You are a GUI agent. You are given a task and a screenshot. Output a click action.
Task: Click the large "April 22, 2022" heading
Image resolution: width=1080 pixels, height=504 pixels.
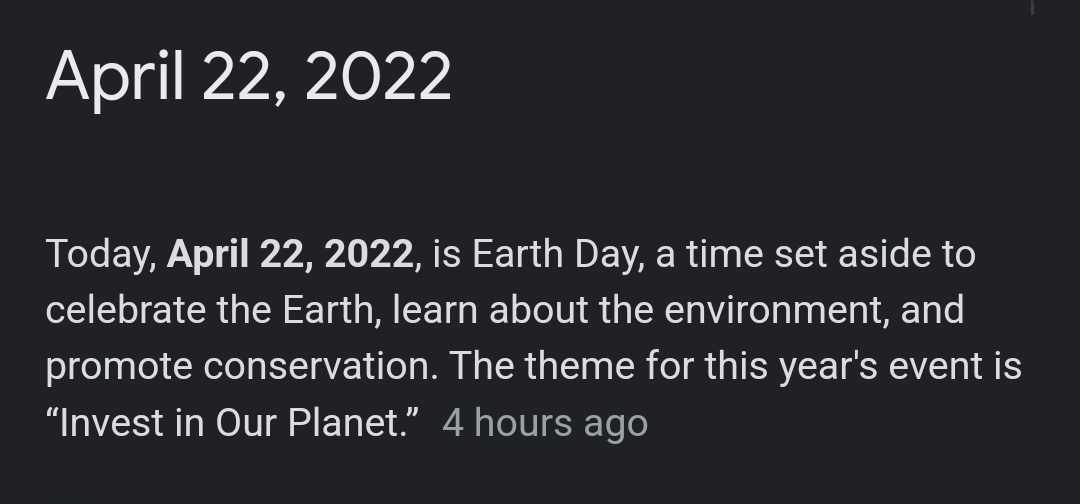pos(248,77)
